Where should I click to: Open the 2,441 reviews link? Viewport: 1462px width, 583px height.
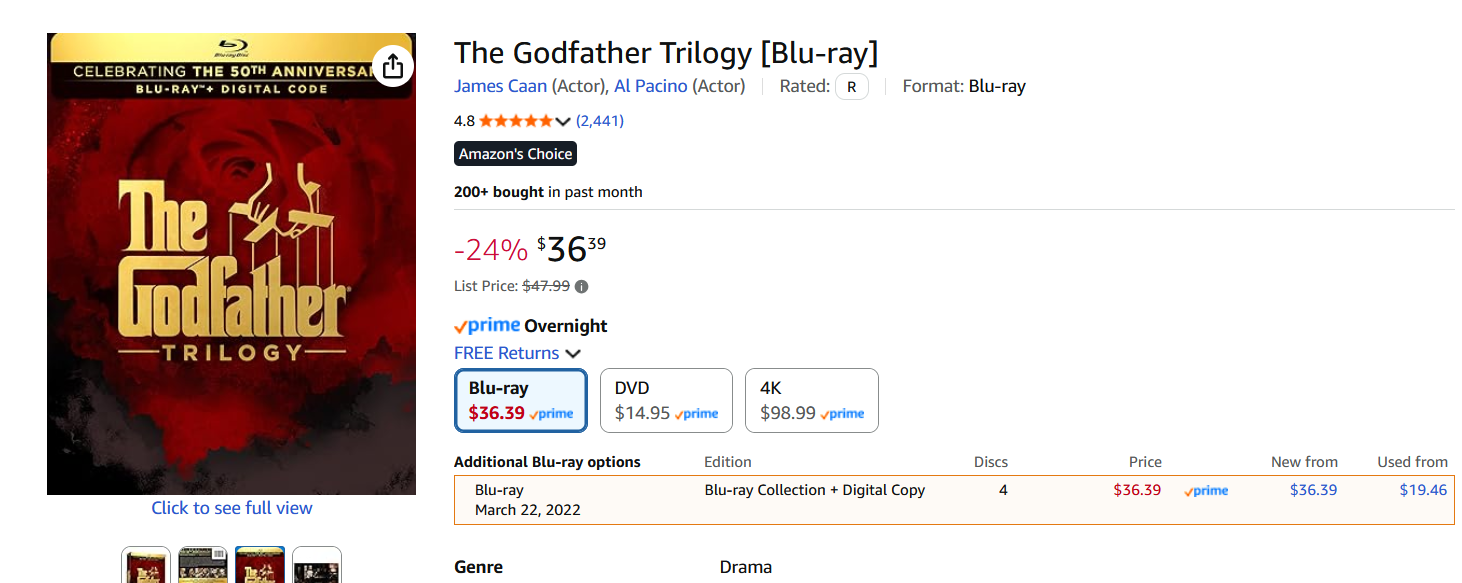click(x=600, y=121)
